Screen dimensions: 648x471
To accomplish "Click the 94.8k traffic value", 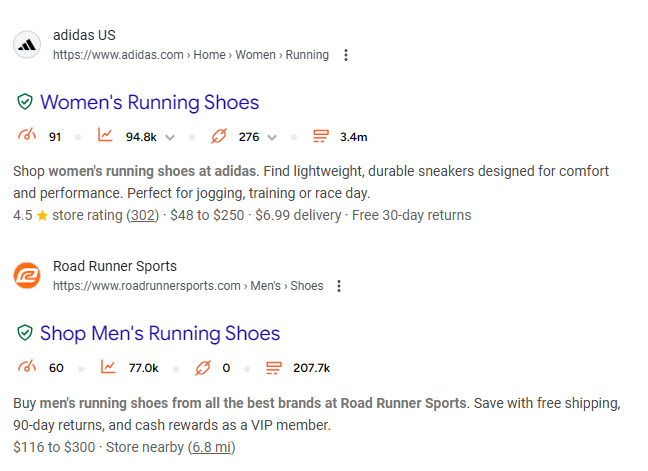I will click(x=141, y=137).
